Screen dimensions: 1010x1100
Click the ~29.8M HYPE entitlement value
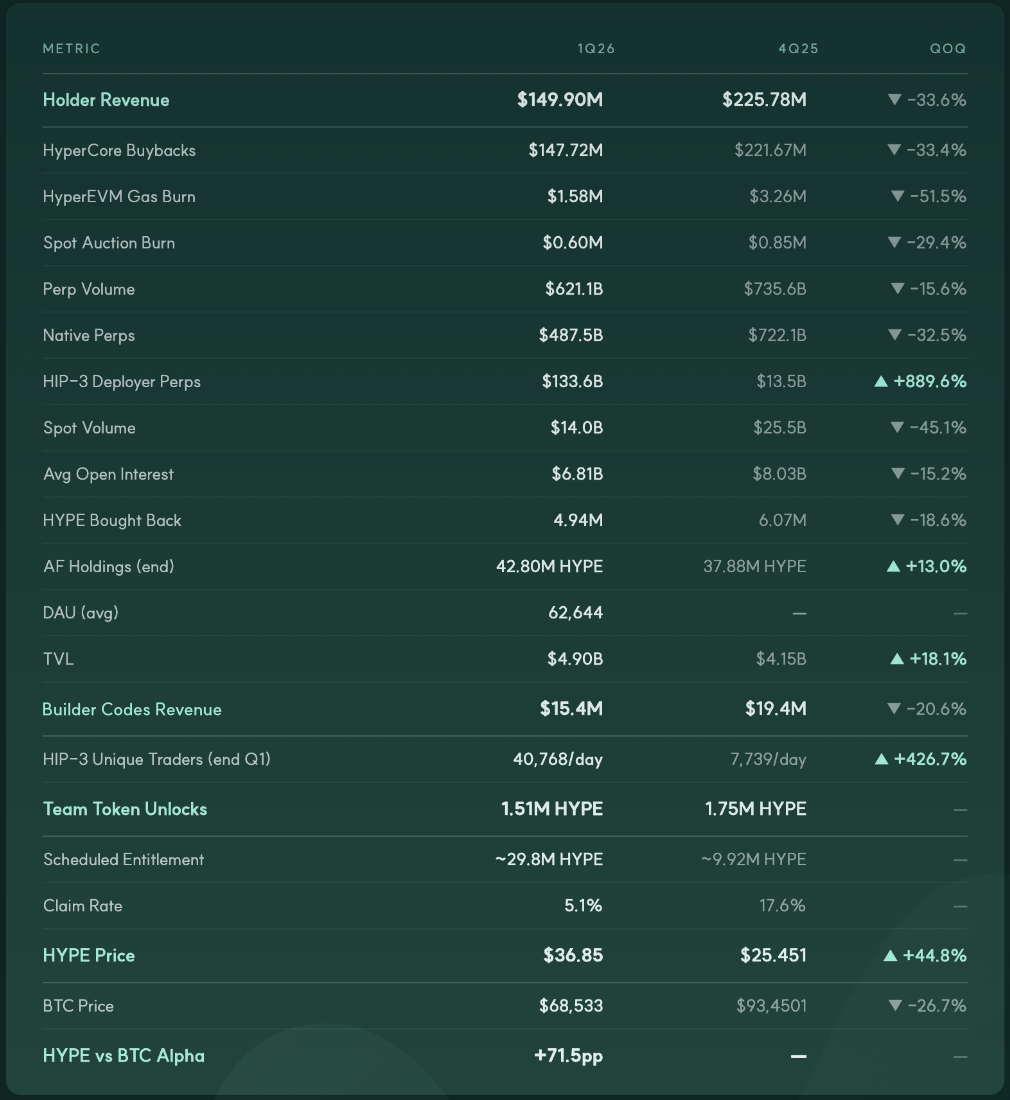[548, 860]
